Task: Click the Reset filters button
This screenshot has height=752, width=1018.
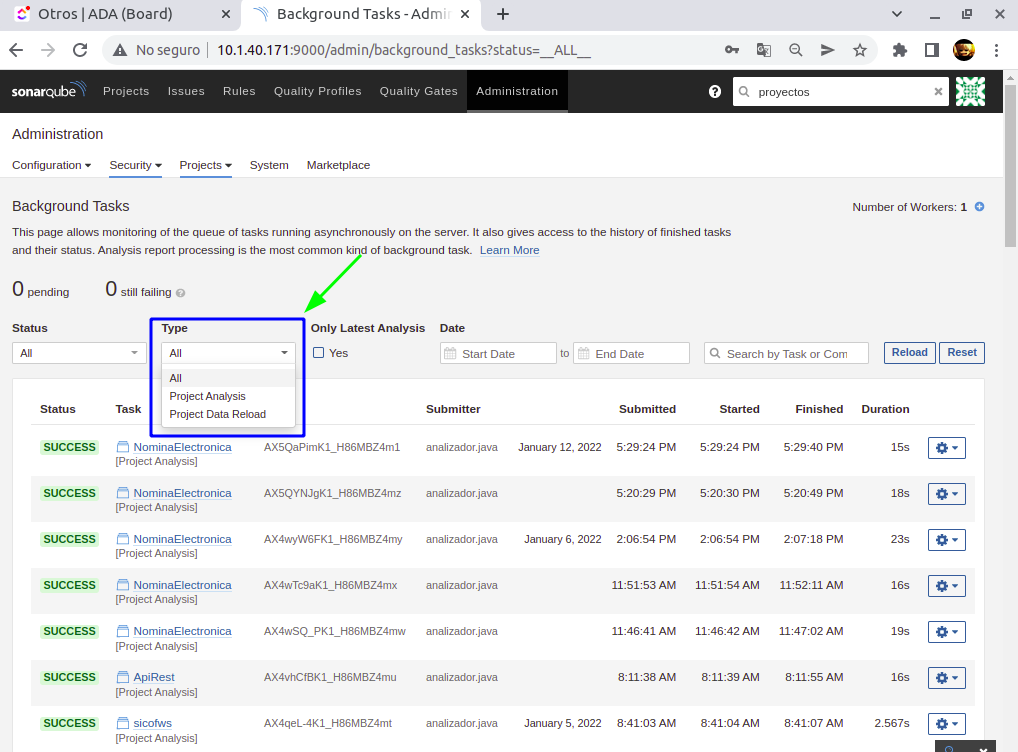Action: (x=961, y=352)
